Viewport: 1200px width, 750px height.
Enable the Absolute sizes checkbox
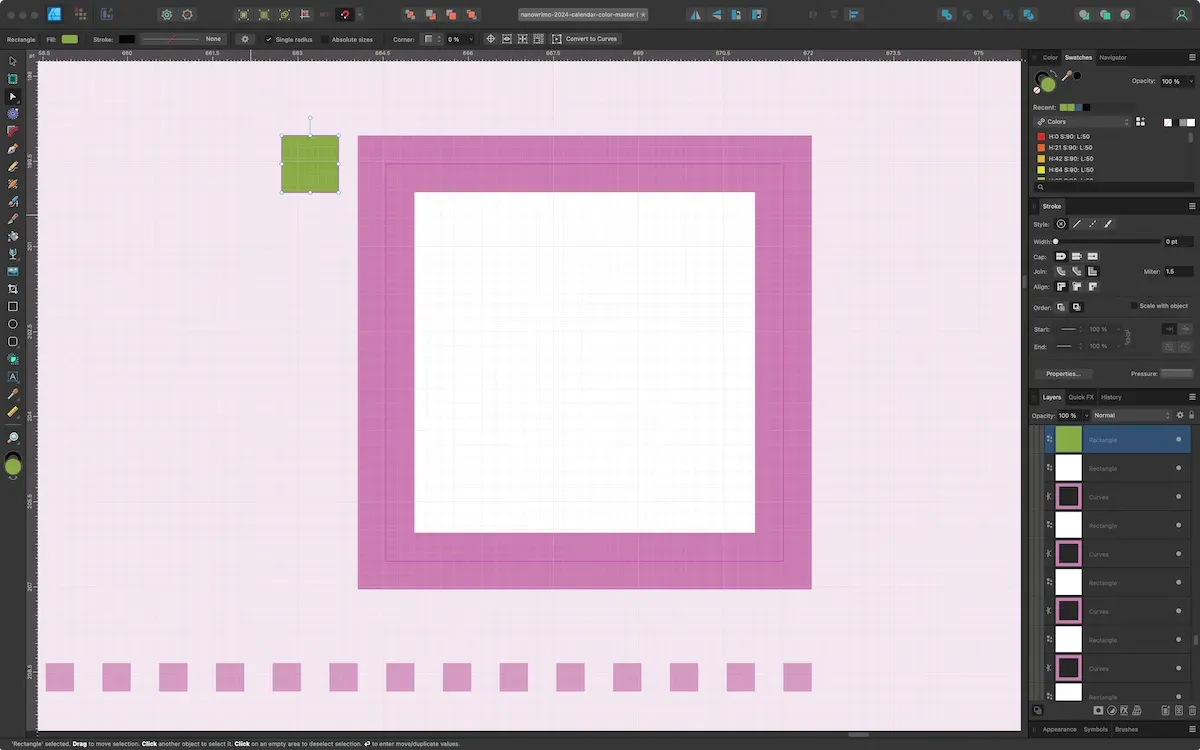click(326, 39)
